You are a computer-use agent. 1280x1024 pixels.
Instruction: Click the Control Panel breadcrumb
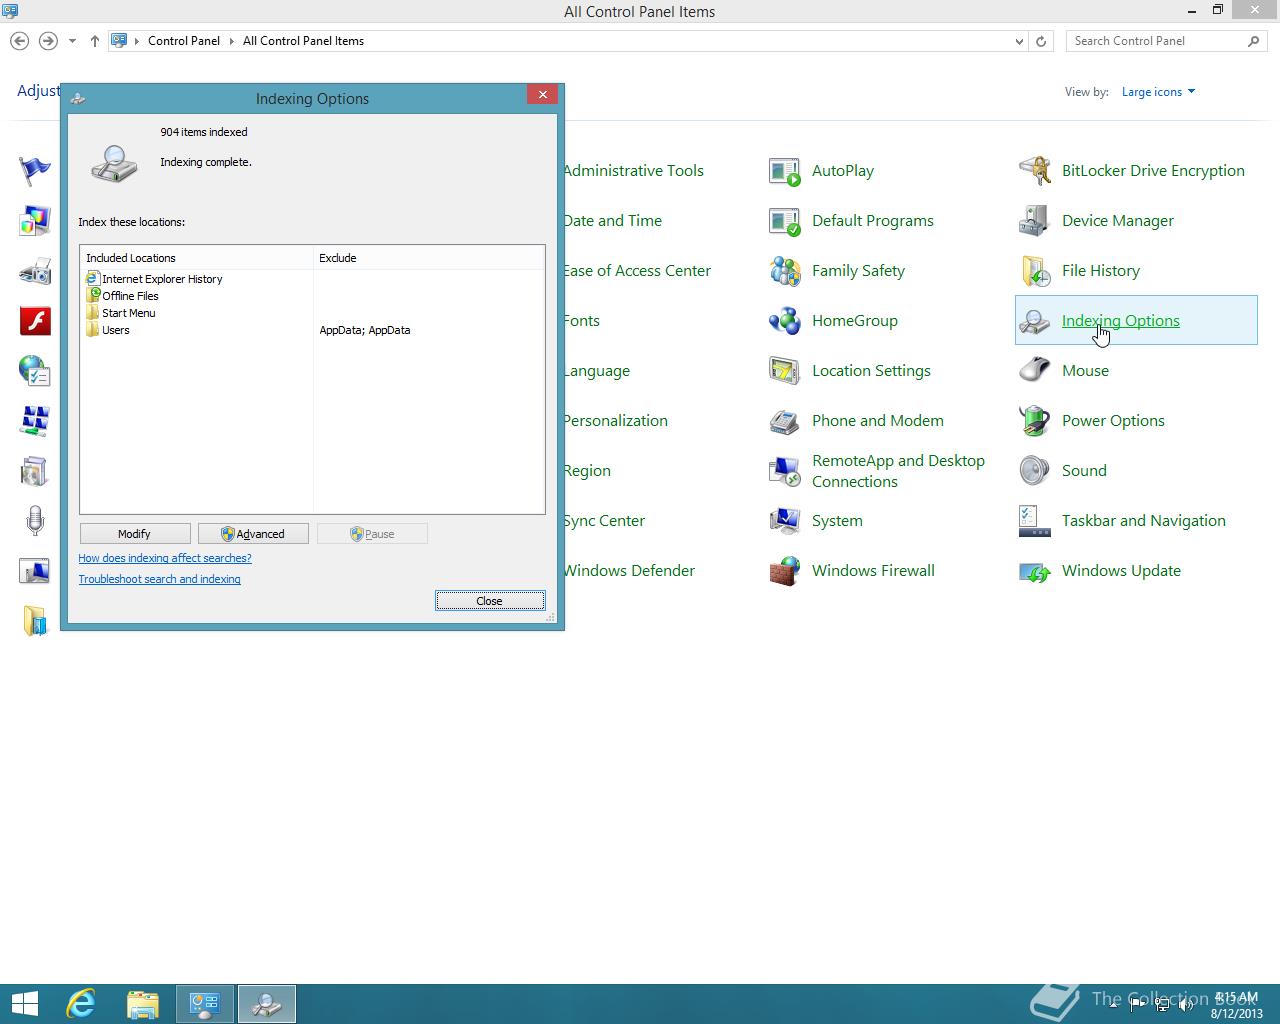[x=184, y=41]
